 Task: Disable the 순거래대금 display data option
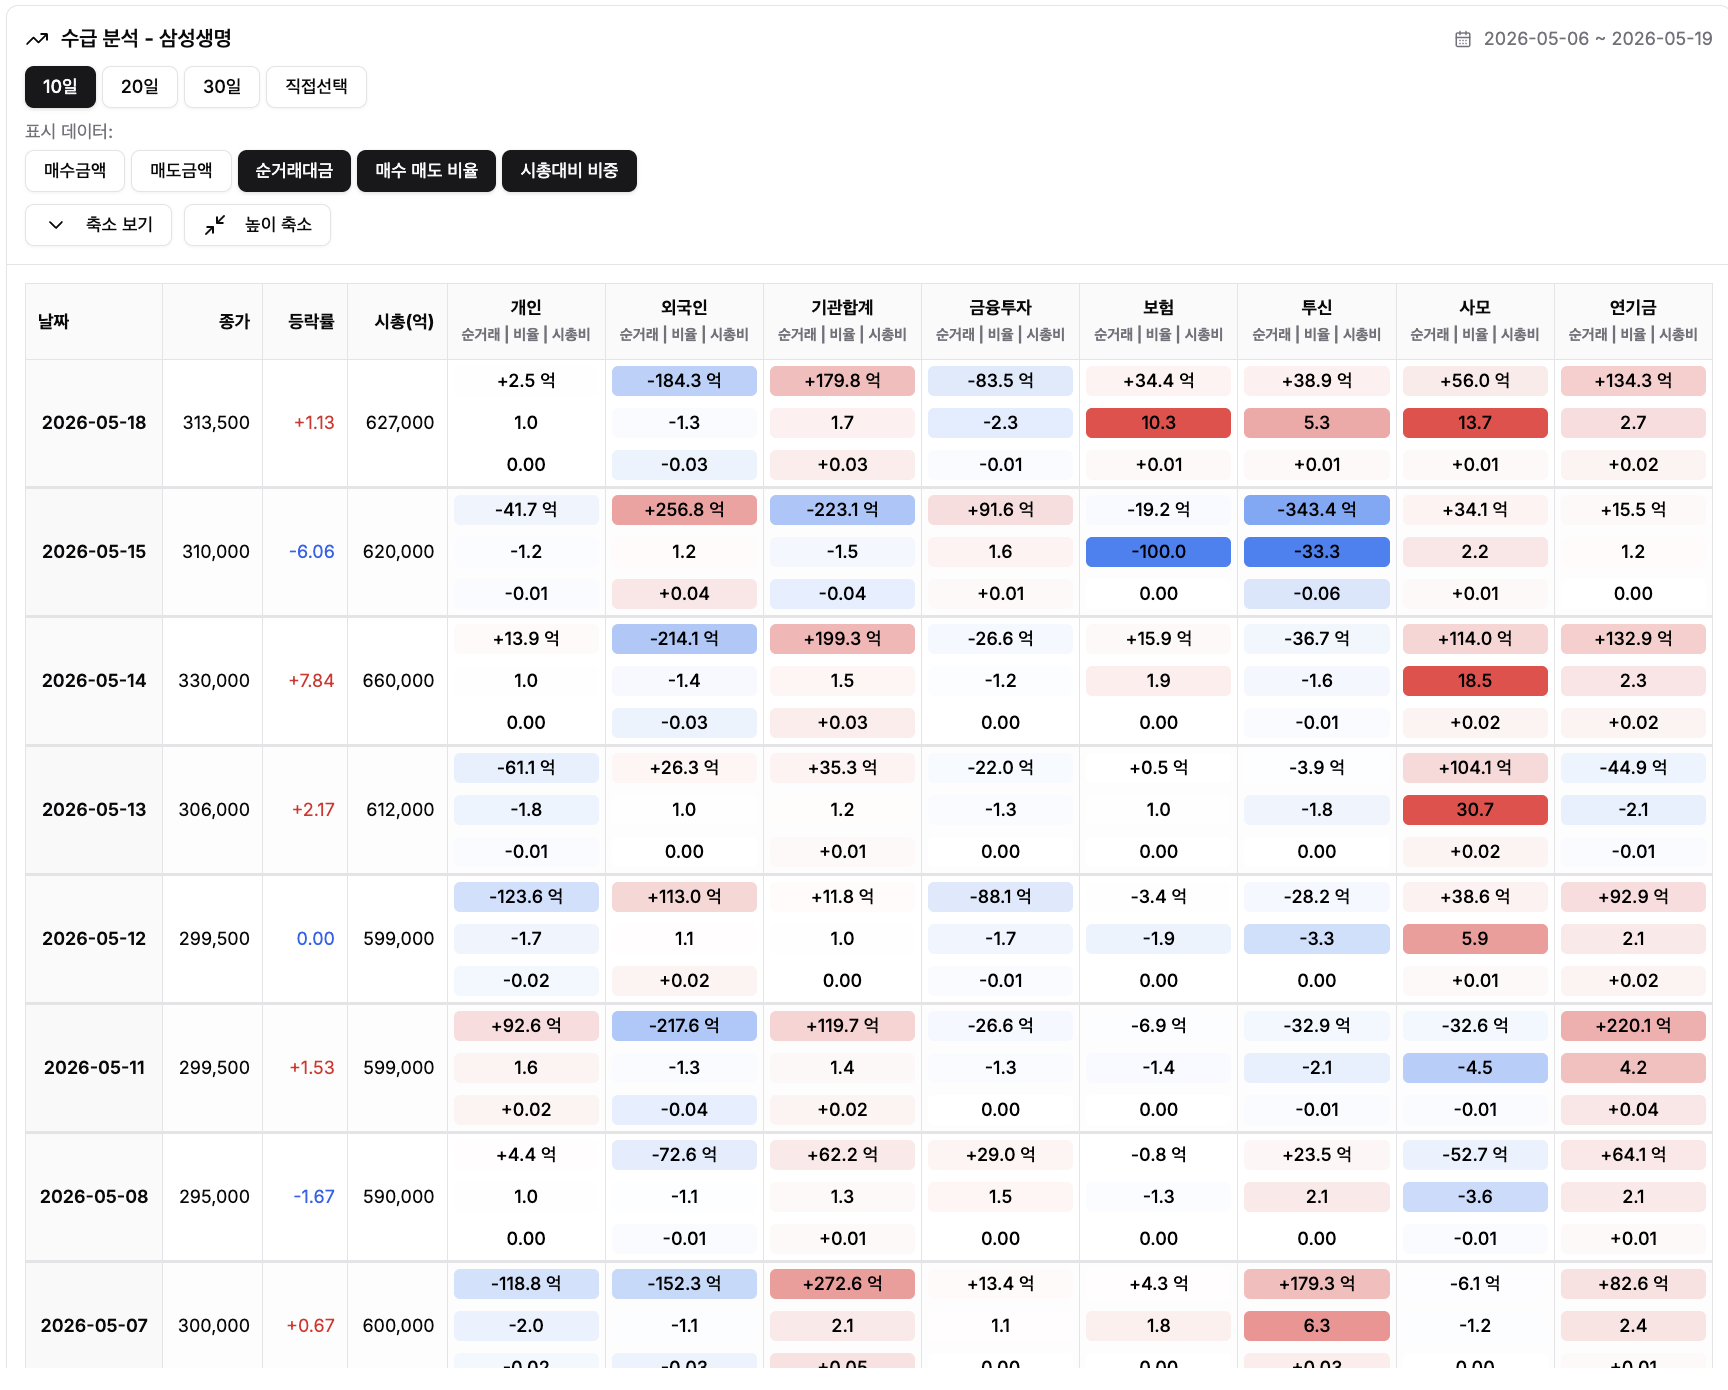294,171
